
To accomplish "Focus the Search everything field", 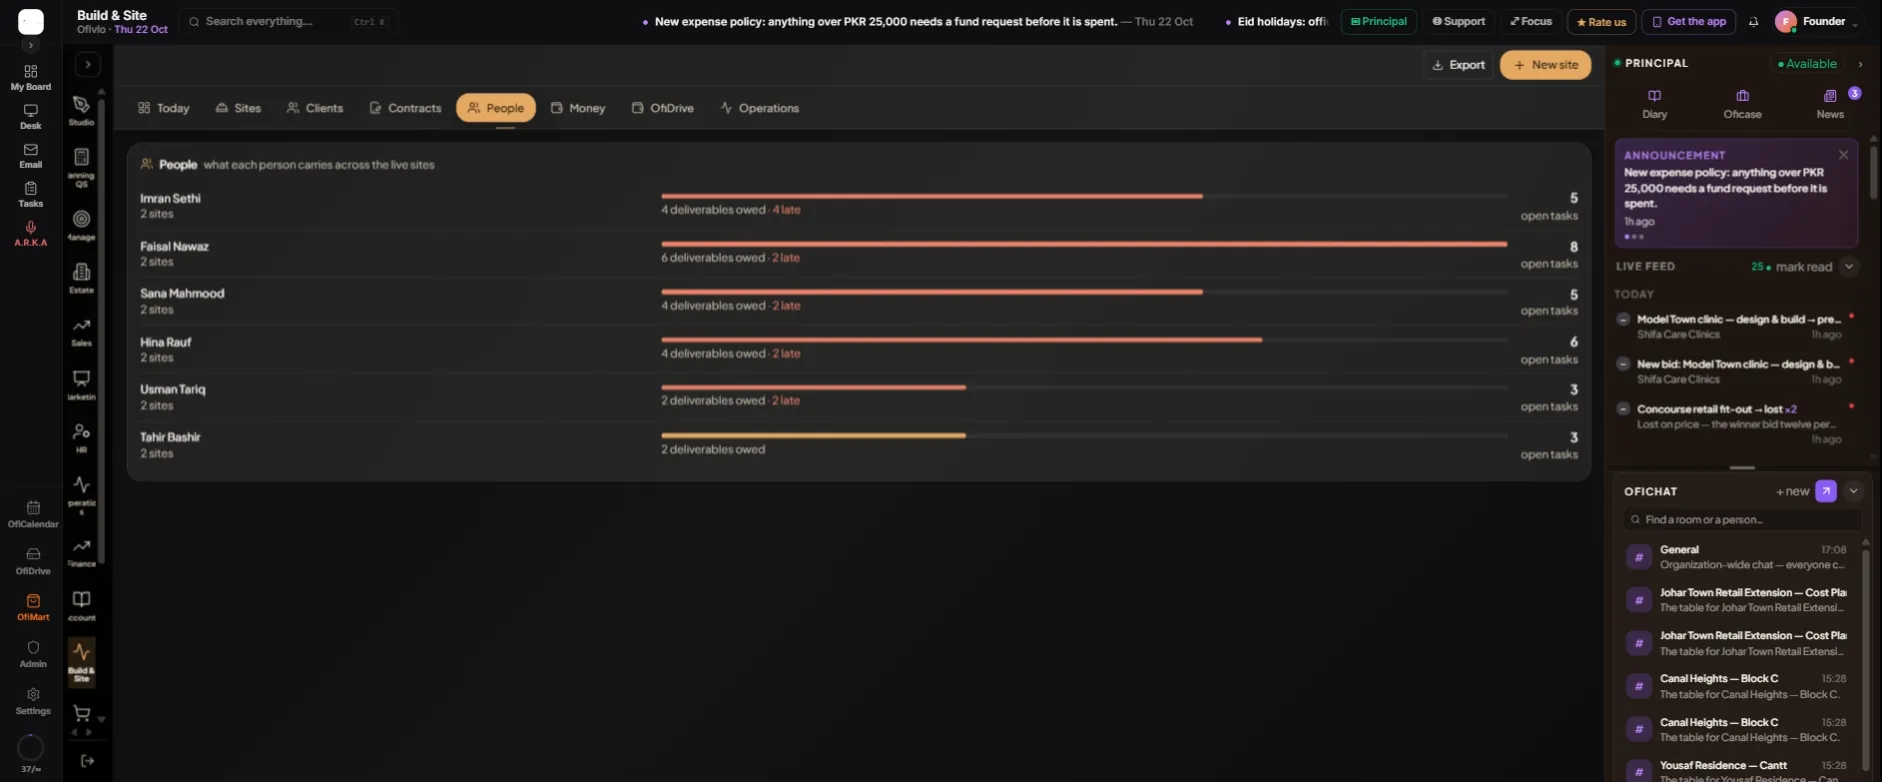I will pos(288,22).
